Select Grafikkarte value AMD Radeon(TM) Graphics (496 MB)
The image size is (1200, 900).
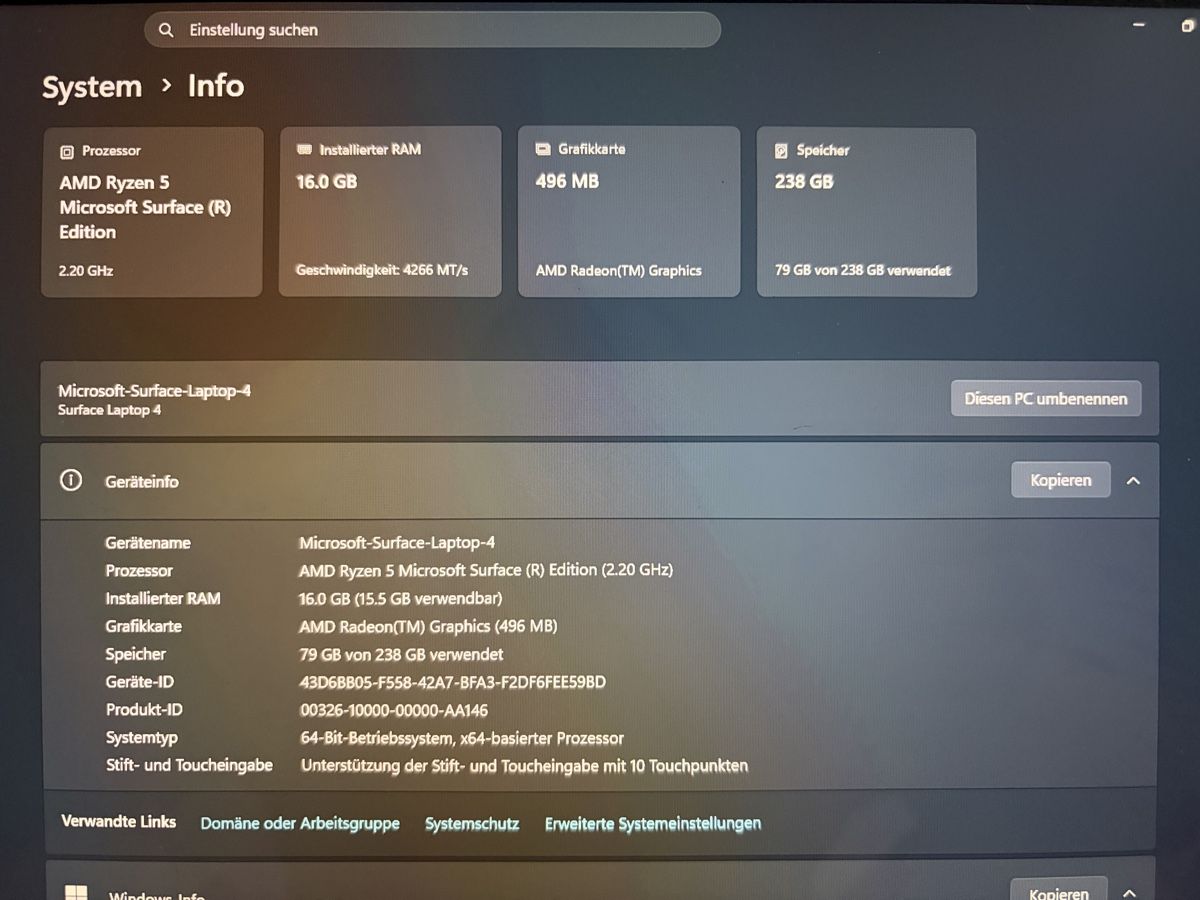tap(428, 627)
